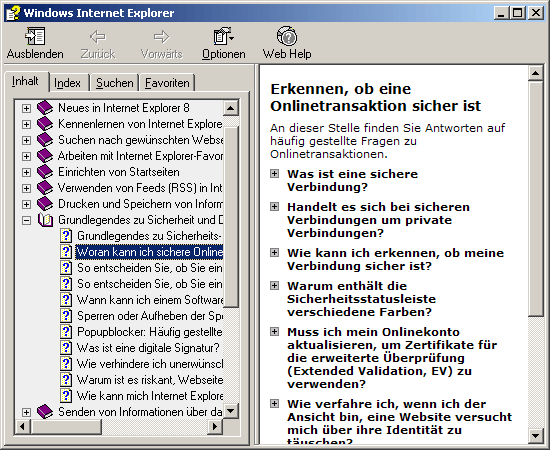Click question page icon beside Wann kann ich einem Software
Screen dimensions: 550x450
[66, 300]
